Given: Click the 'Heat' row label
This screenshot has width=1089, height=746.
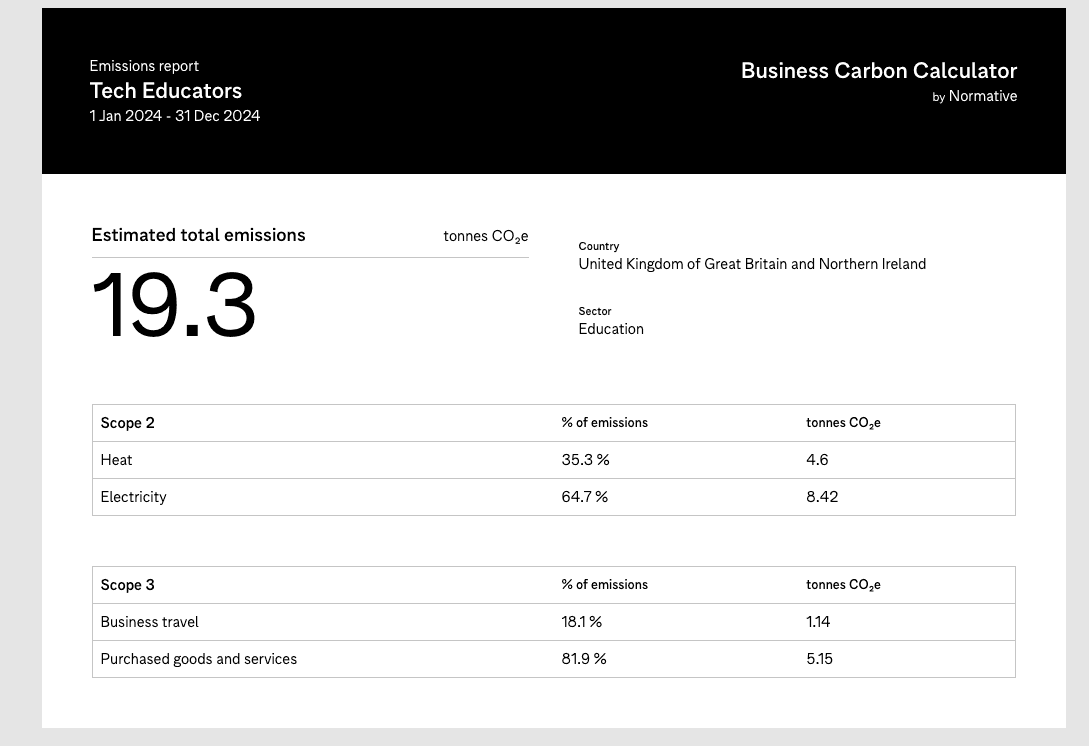Looking at the screenshot, I should pyautogui.click(x=116, y=460).
